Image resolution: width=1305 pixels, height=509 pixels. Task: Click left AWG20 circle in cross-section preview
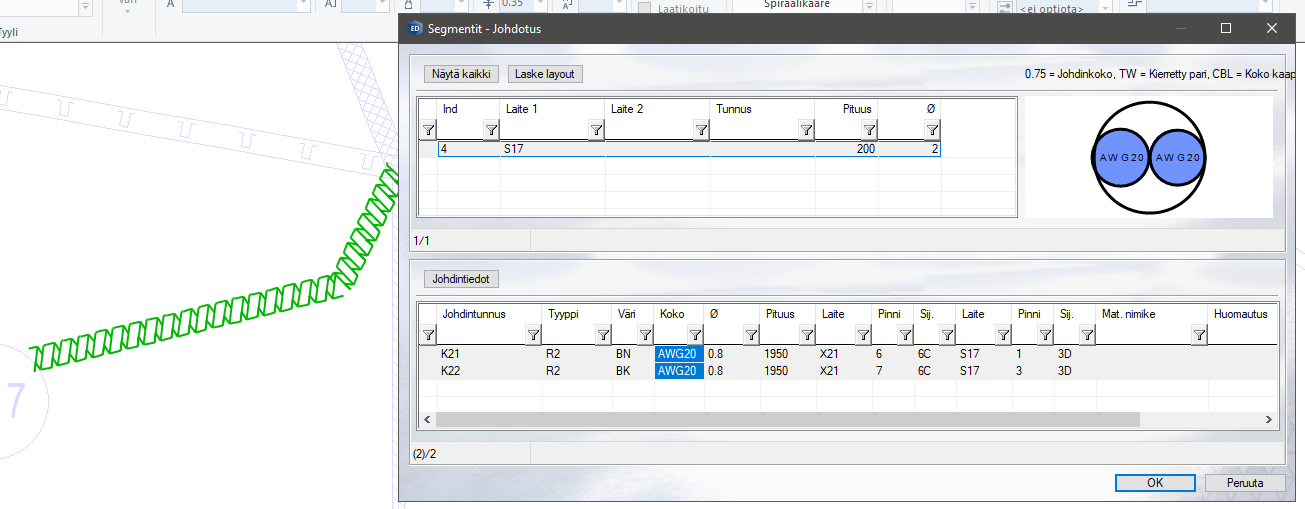pyautogui.click(x=1116, y=158)
